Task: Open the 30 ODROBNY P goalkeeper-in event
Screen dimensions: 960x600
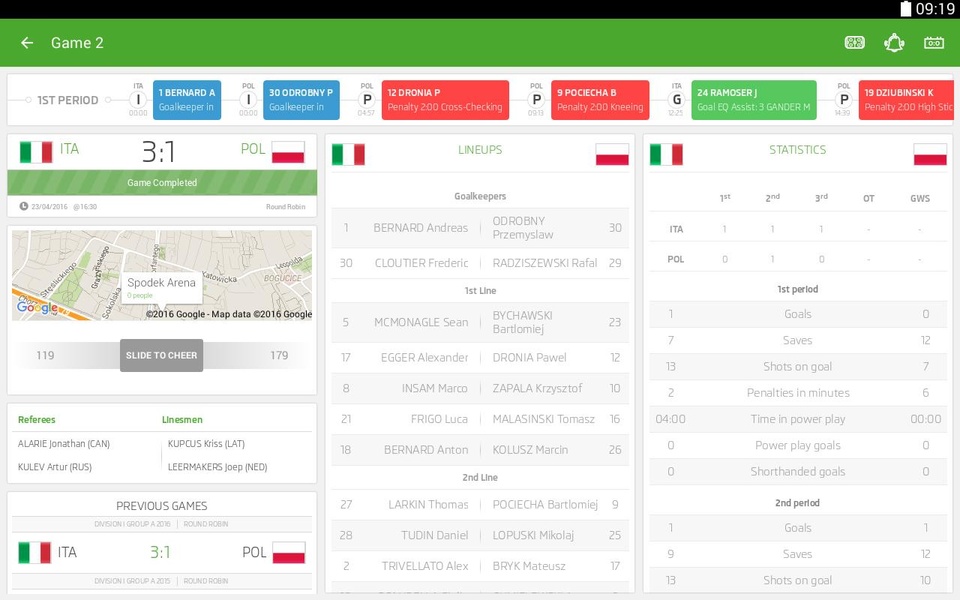Action: click(301, 100)
